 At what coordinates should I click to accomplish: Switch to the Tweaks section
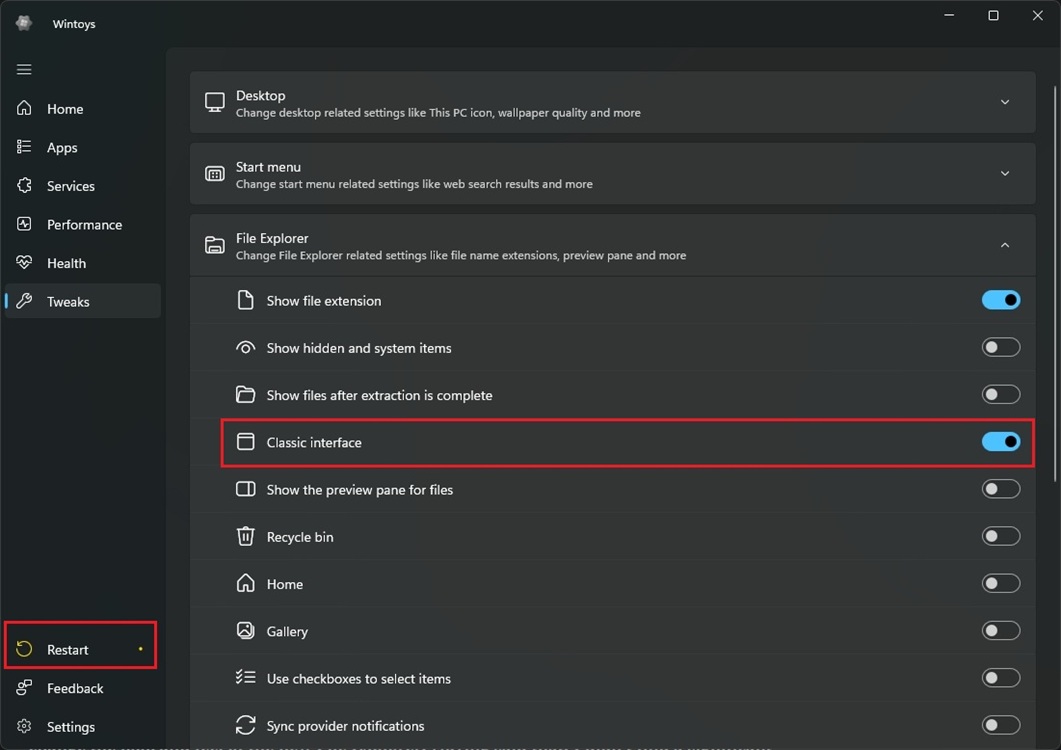68,301
